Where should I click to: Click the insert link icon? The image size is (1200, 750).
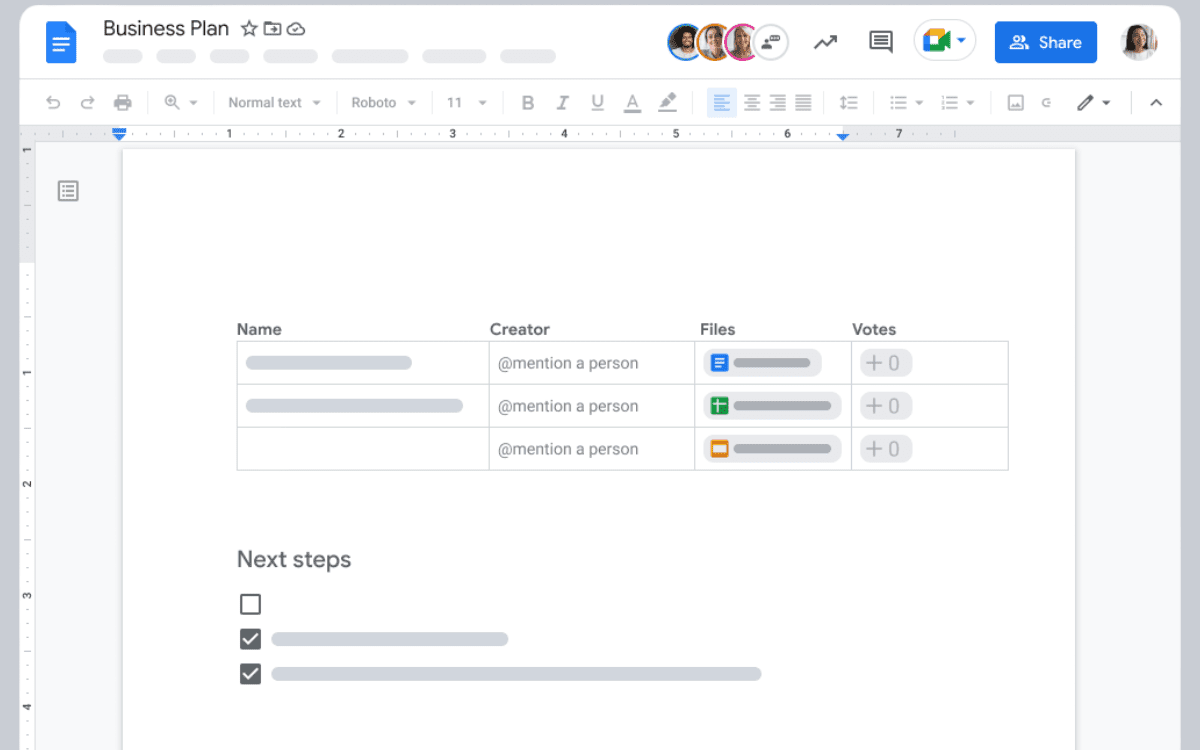pos(1047,102)
